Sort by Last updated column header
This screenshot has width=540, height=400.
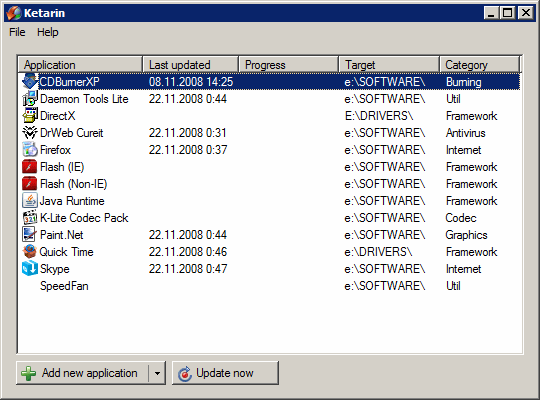pos(190,64)
